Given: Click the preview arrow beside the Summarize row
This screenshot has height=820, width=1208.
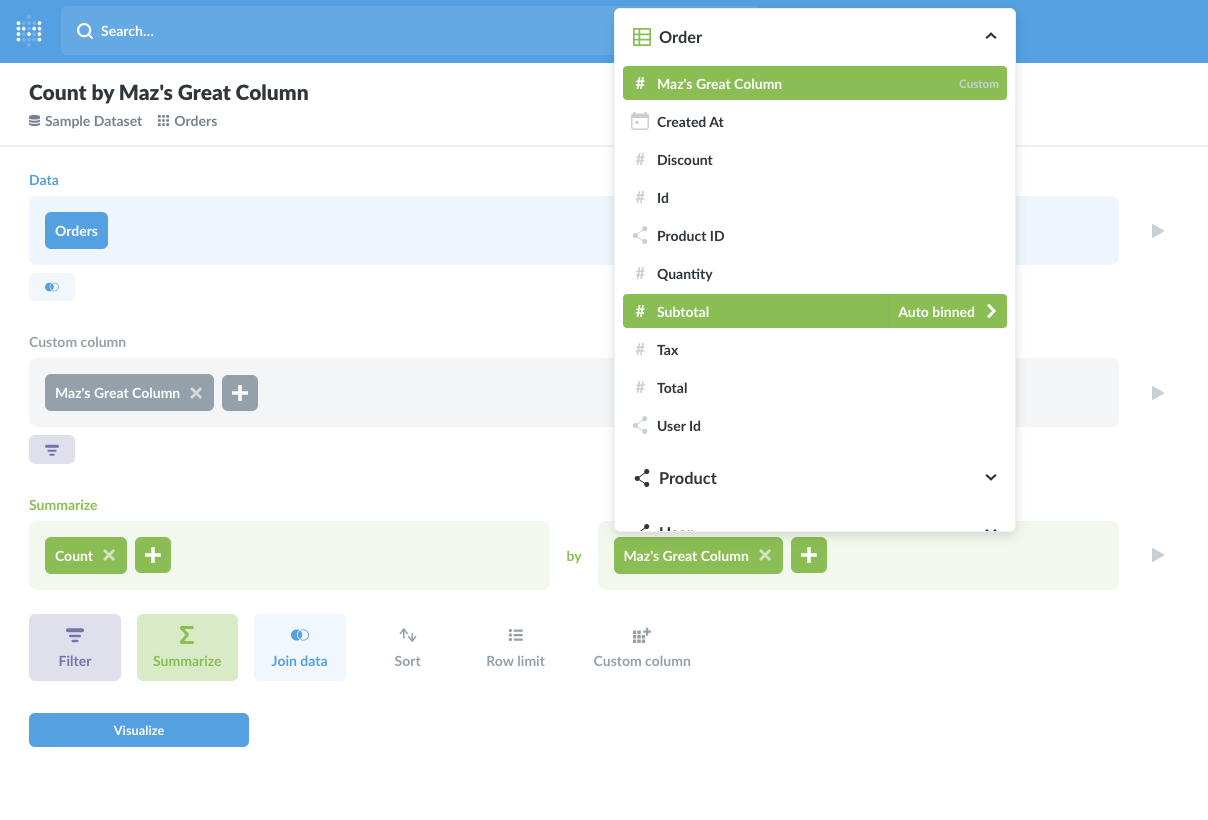Looking at the screenshot, I should (1157, 555).
